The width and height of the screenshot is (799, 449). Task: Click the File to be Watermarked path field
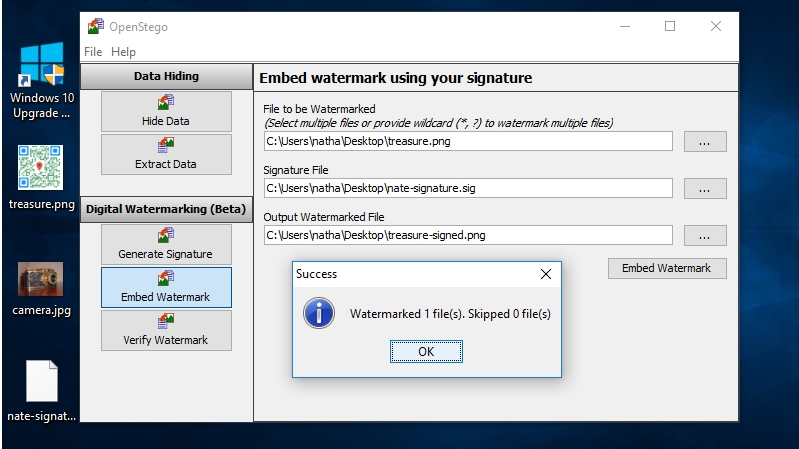pyautogui.click(x=468, y=141)
